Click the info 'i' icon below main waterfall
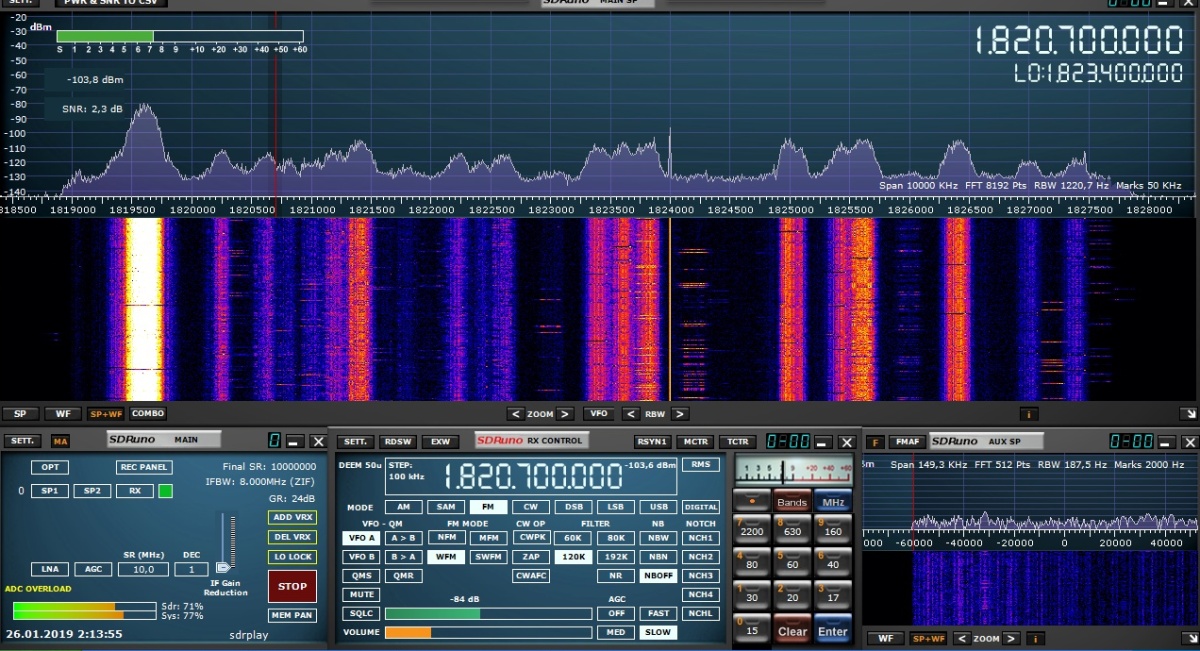This screenshot has height=651, width=1200. (x=1029, y=414)
